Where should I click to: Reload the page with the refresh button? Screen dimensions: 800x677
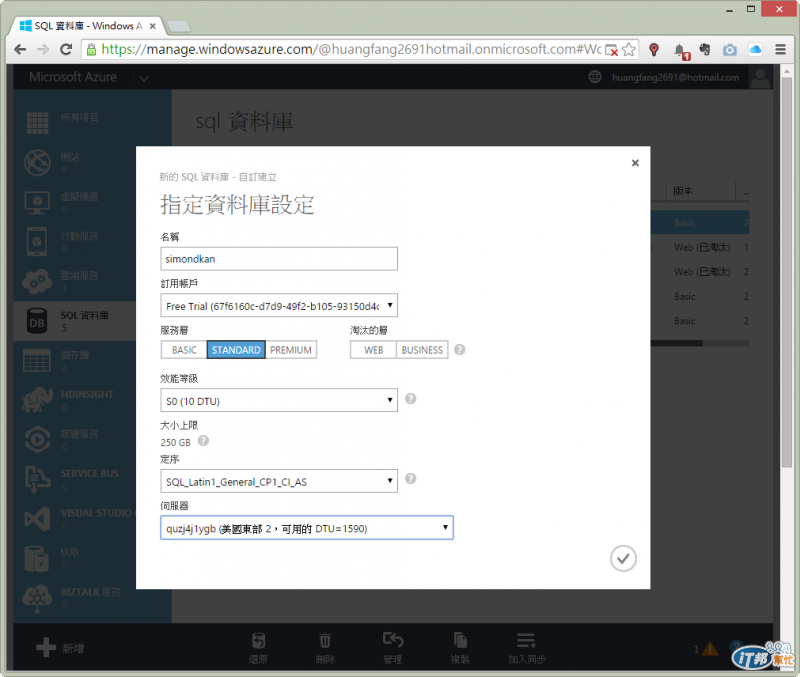coord(66,49)
